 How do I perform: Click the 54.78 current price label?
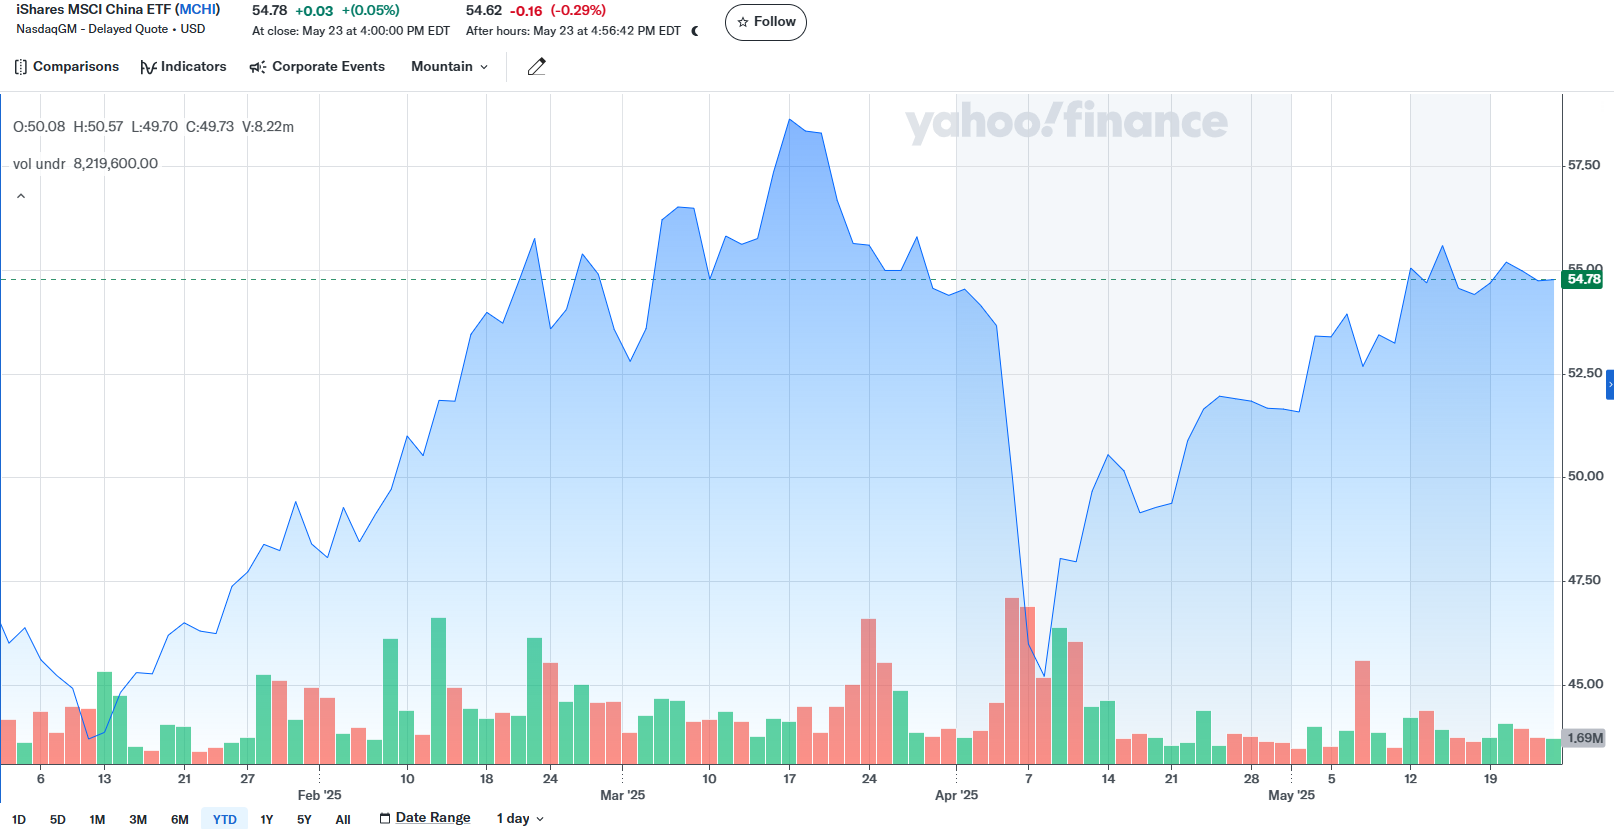1583,279
